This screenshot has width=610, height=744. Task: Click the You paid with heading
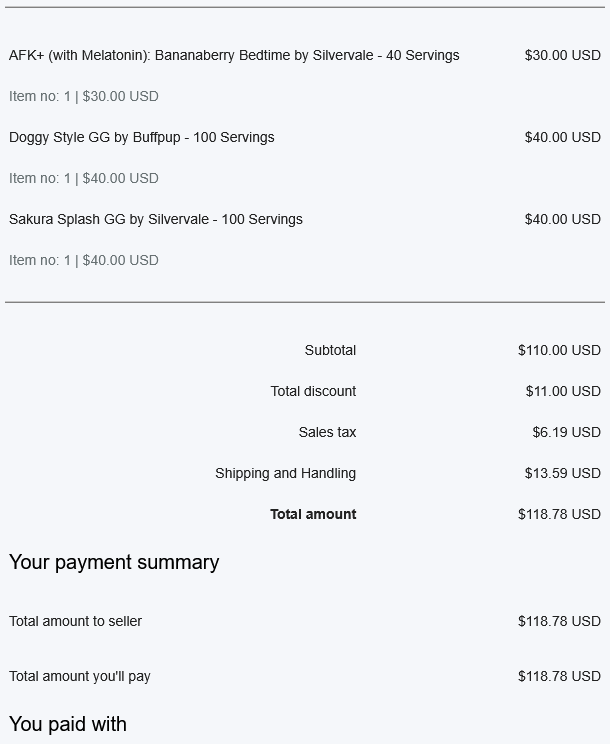point(68,724)
